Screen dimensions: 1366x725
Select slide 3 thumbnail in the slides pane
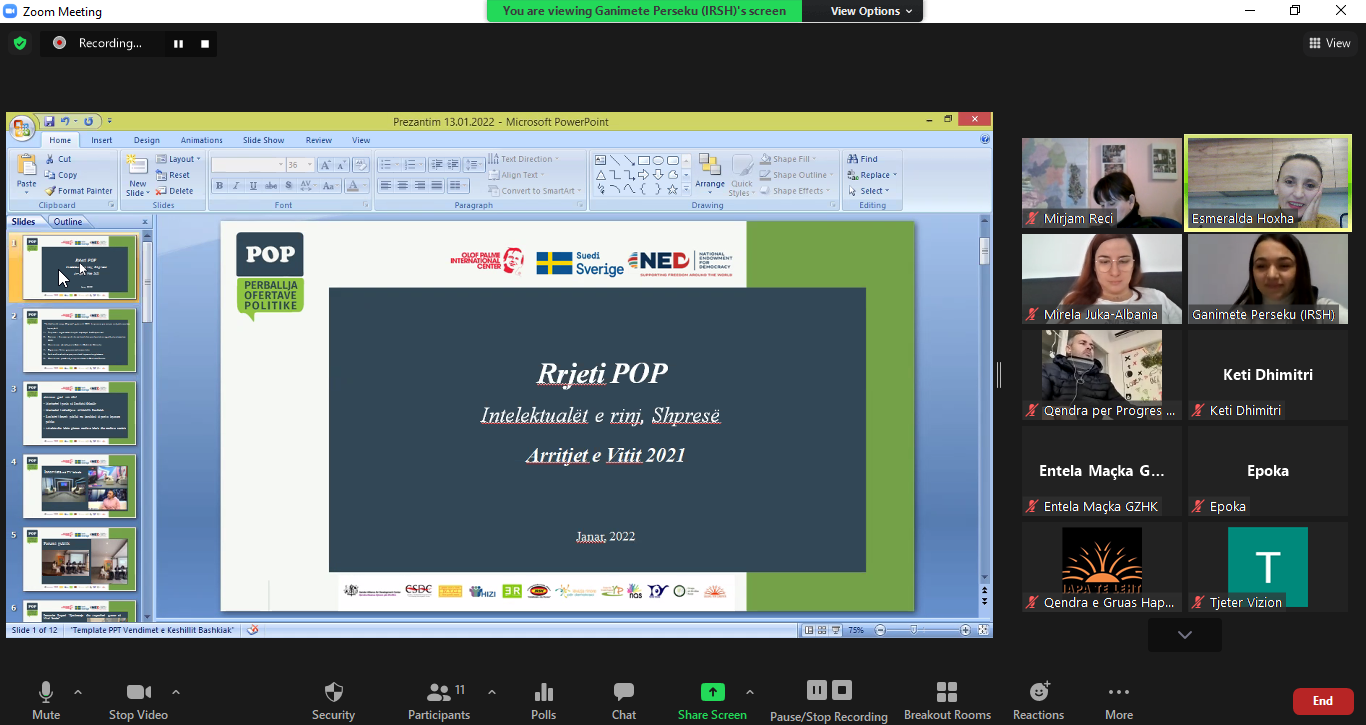click(80, 413)
